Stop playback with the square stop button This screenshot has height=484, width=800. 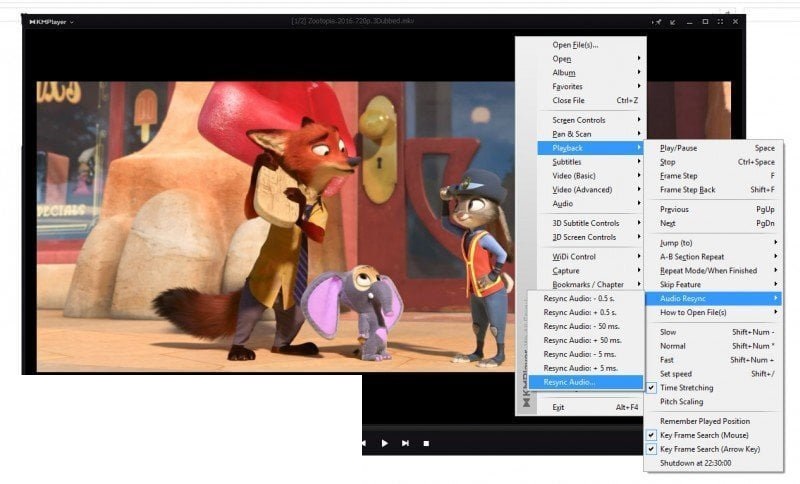click(426, 444)
